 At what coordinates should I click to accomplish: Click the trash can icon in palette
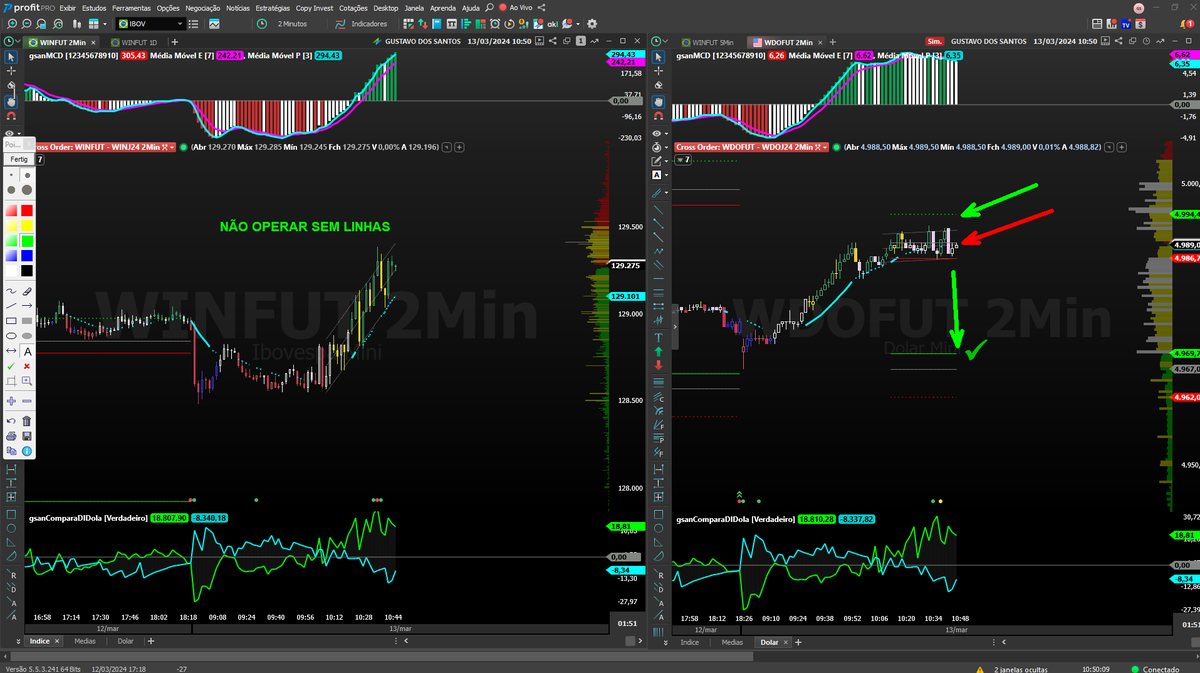pos(27,419)
